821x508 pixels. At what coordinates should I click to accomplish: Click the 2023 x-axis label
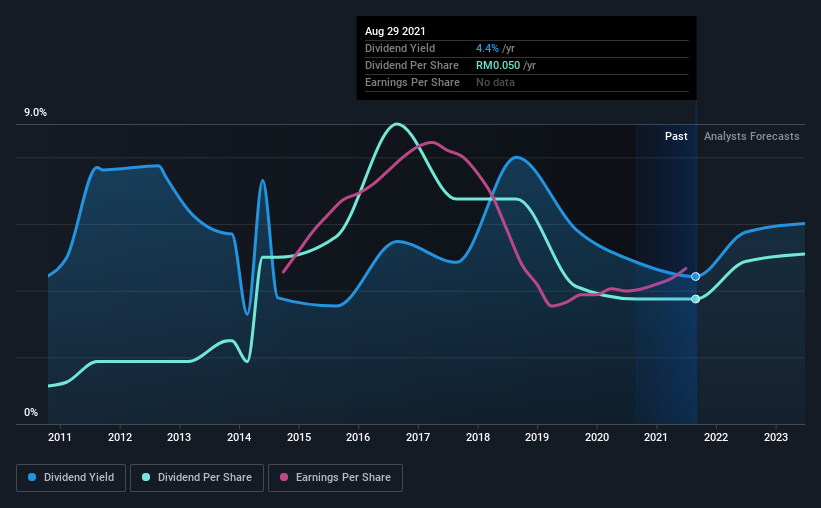[x=776, y=437]
